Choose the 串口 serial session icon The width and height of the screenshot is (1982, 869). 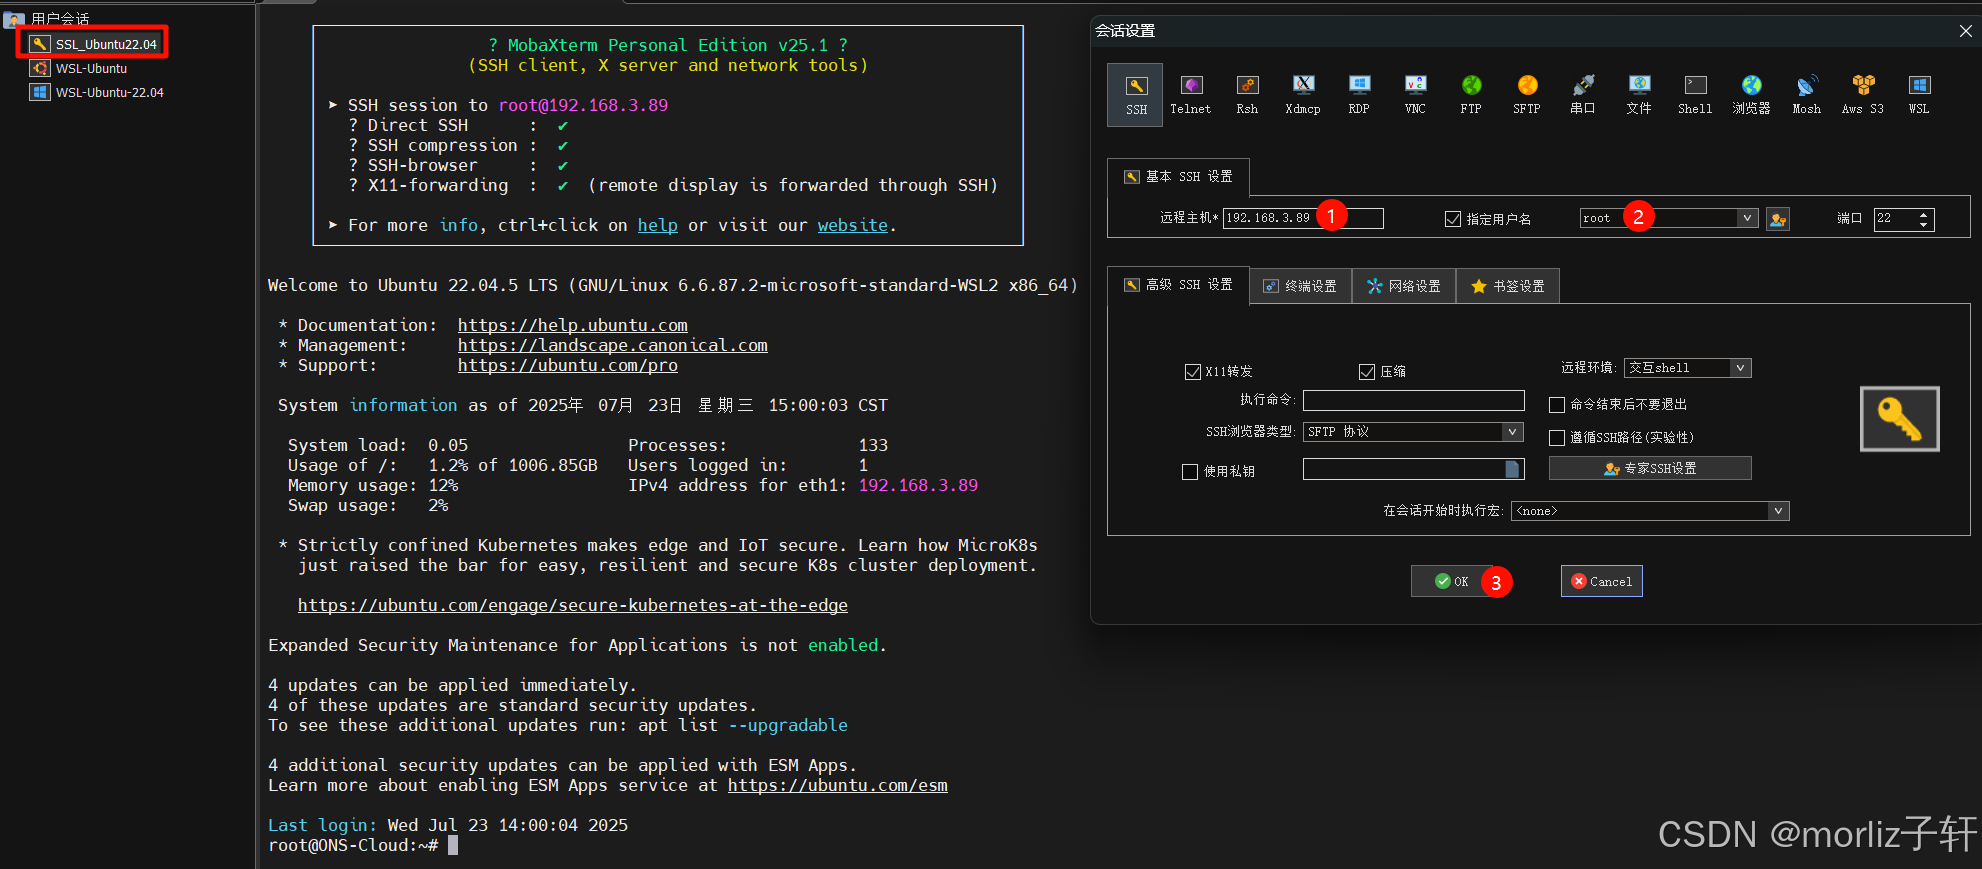pyautogui.click(x=1583, y=95)
